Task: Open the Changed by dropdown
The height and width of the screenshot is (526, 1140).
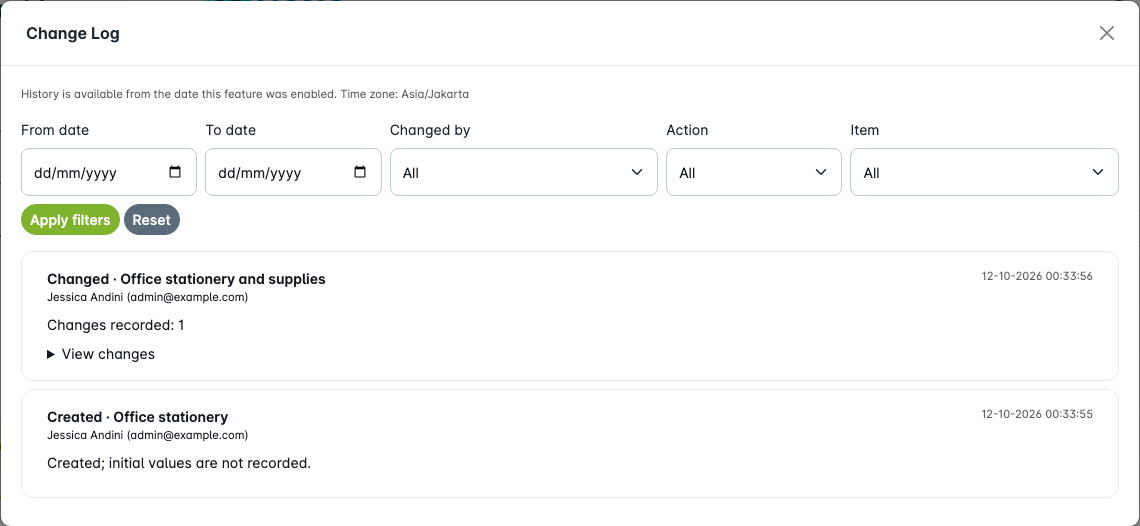Action: point(523,172)
